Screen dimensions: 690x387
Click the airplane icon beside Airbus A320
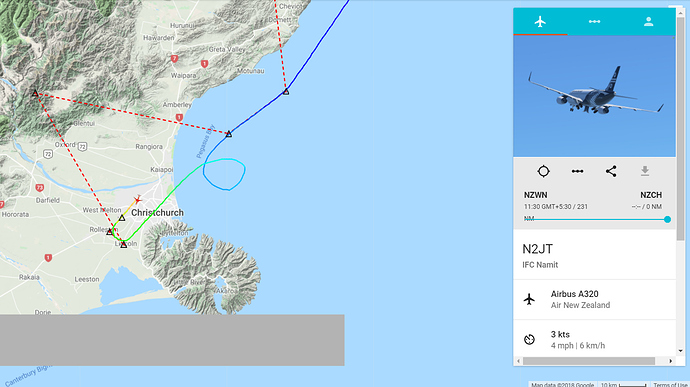[x=529, y=299]
